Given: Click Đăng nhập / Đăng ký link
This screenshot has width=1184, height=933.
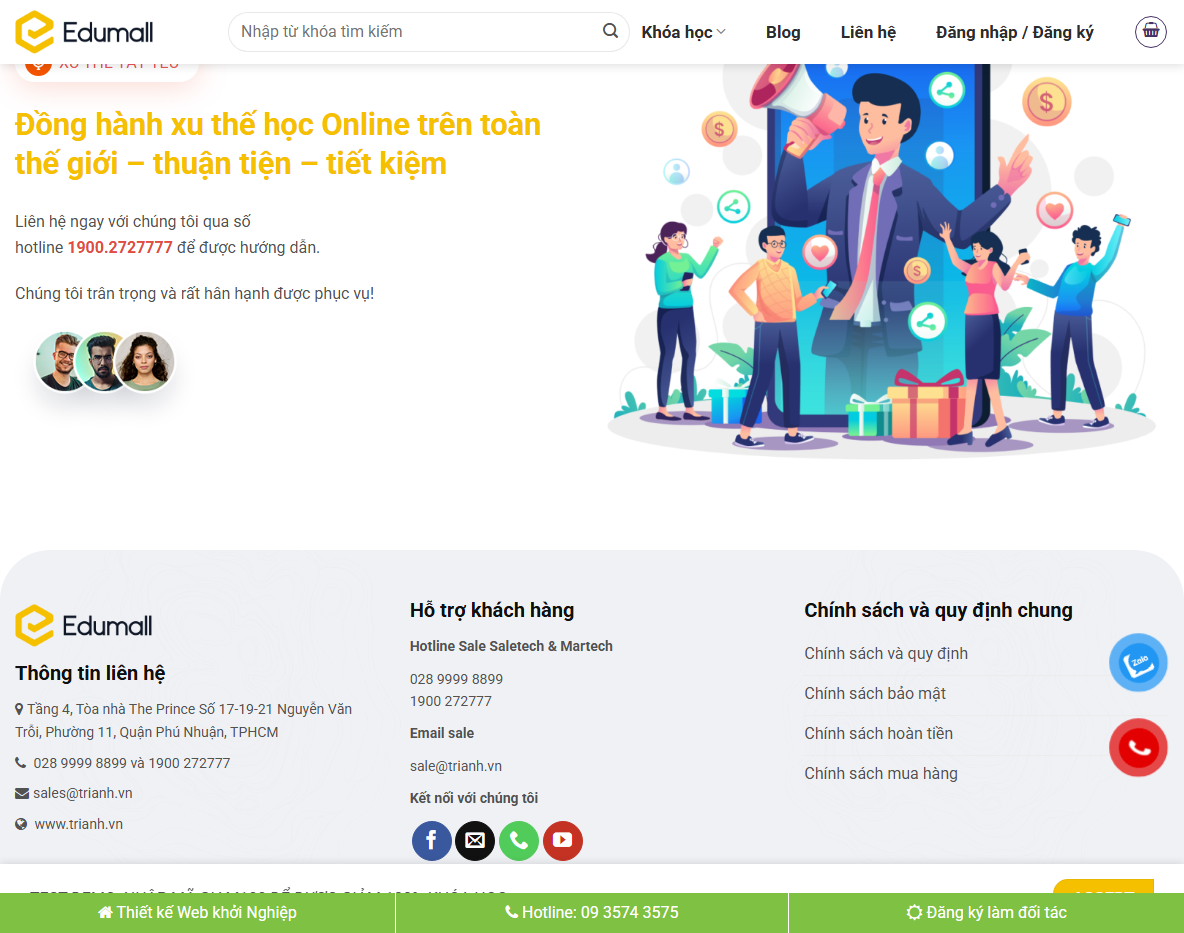Looking at the screenshot, I should pos(1015,31).
